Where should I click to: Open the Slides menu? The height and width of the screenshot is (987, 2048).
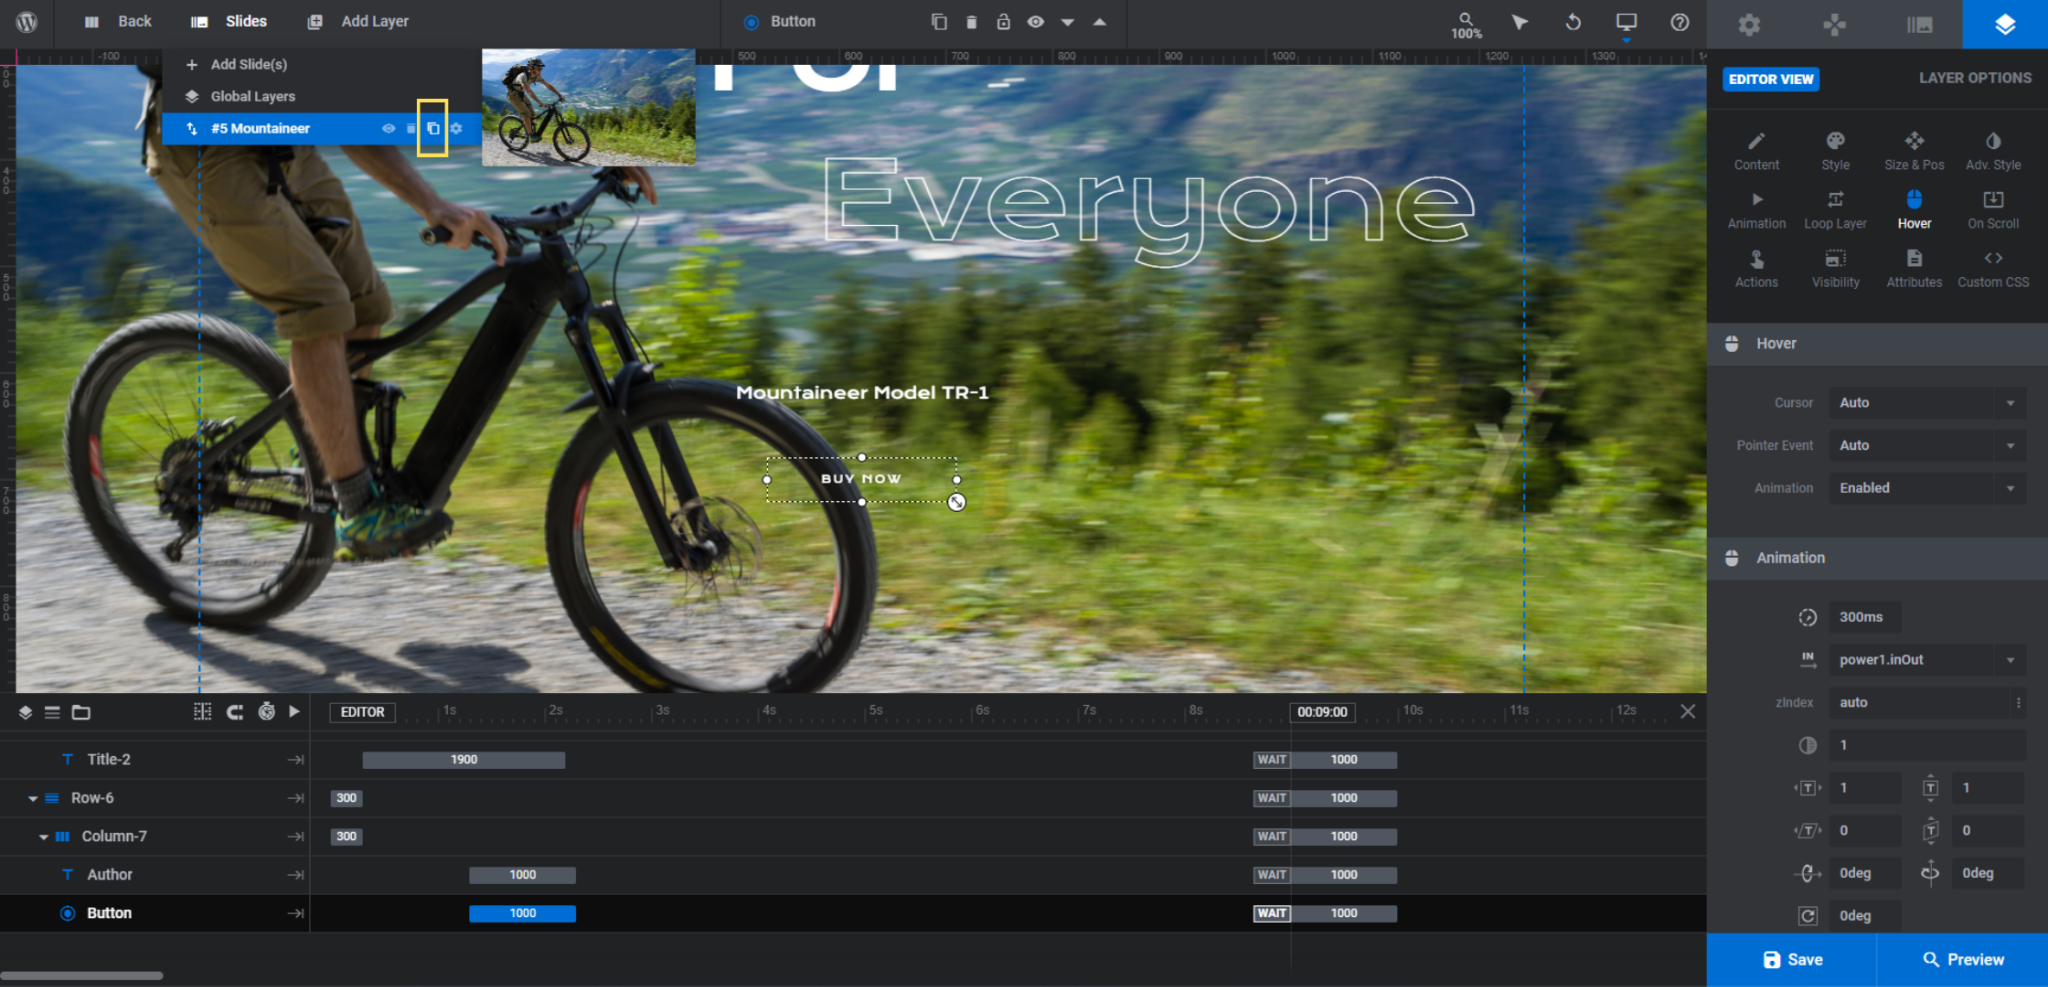click(x=229, y=21)
